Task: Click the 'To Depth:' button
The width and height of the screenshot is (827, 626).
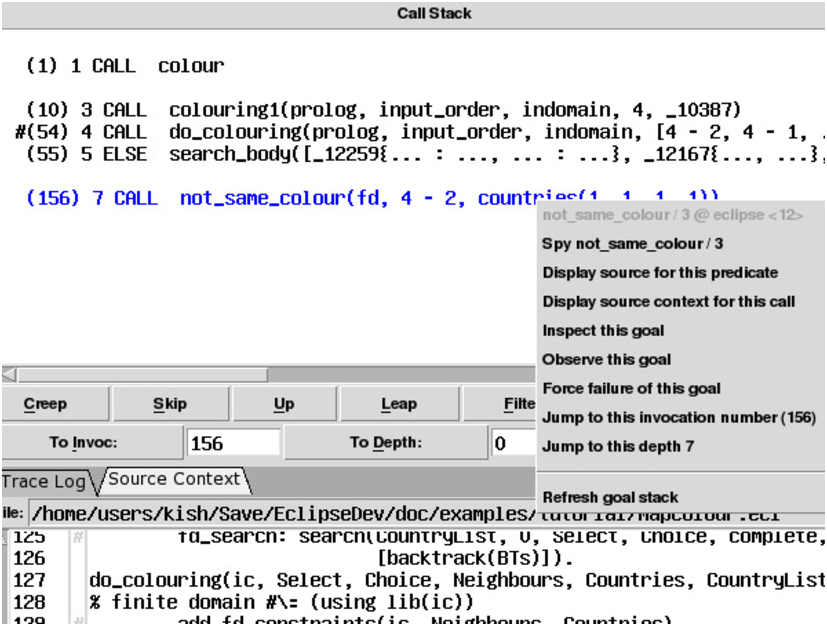Action: pyautogui.click(x=385, y=443)
